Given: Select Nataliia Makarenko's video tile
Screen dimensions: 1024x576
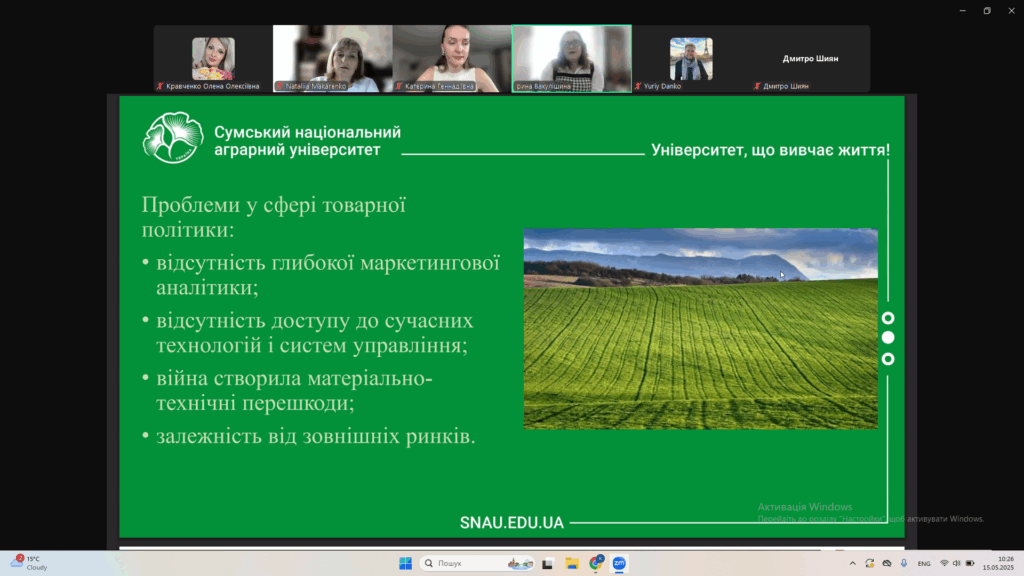Looking at the screenshot, I should click(x=332, y=59).
